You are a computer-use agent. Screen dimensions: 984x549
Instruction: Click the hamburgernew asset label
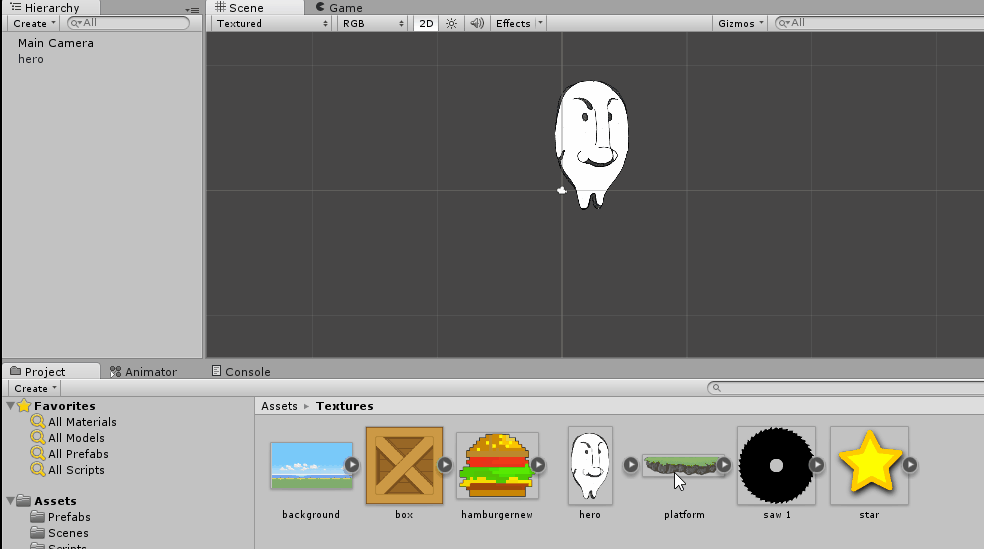[x=497, y=514]
